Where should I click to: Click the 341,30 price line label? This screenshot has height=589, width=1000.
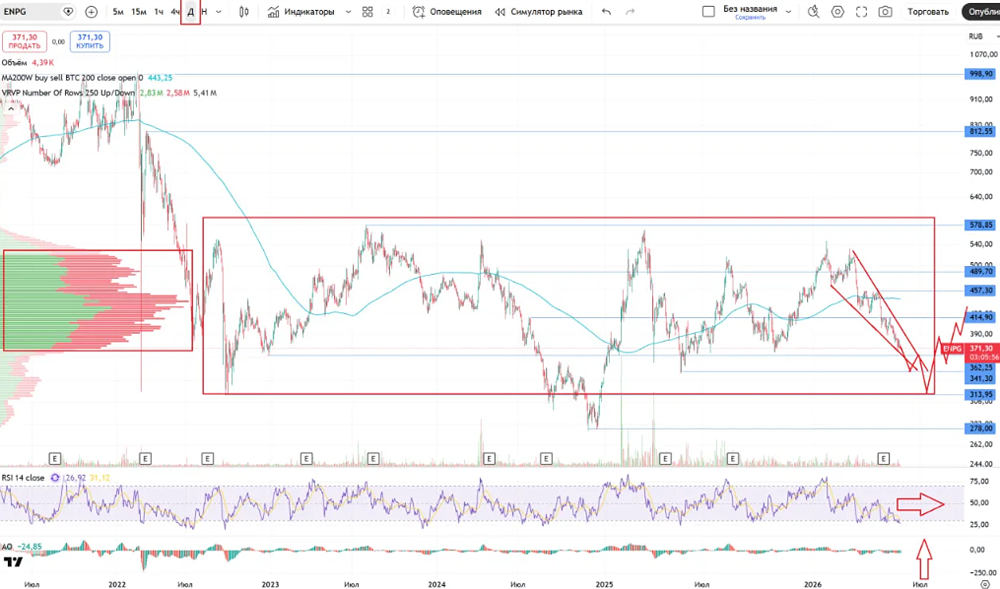[x=980, y=379]
